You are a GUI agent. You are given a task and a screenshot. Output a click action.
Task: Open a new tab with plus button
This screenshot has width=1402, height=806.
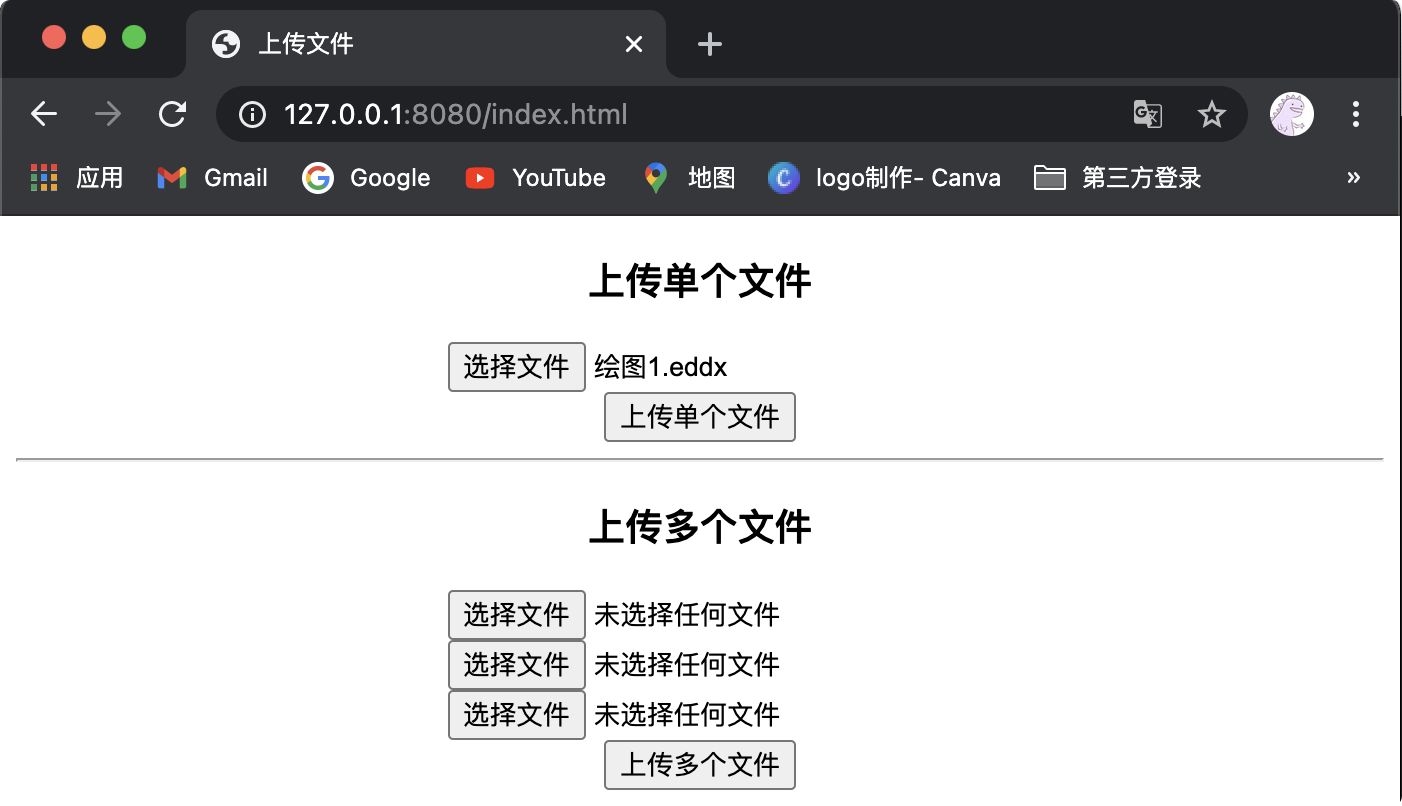coord(709,44)
